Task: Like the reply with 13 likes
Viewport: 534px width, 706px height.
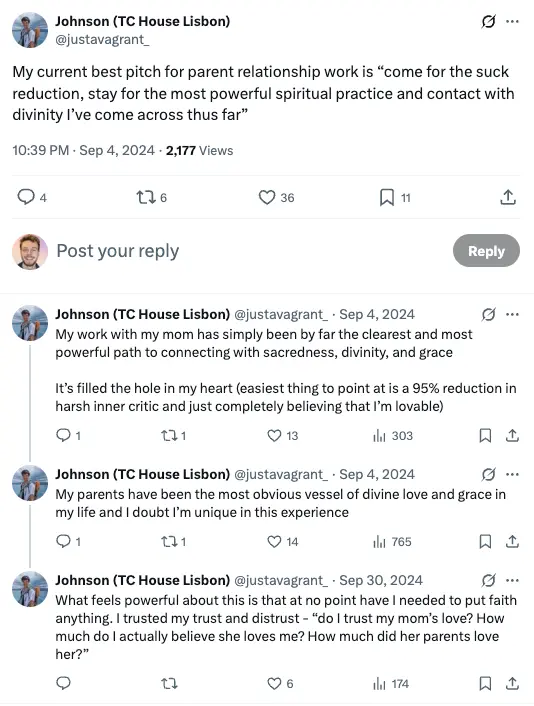Action: pos(274,435)
